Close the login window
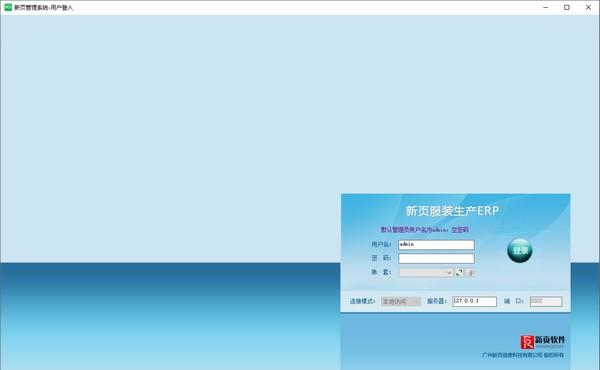This screenshot has width=600, height=370. coord(588,7)
